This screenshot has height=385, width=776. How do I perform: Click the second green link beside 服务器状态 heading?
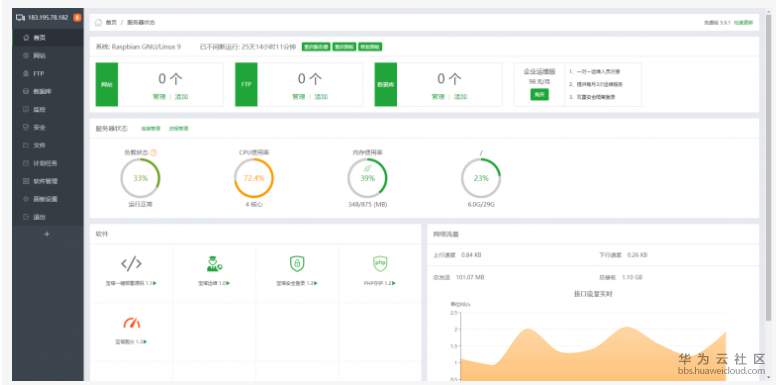[x=179, y=129]
